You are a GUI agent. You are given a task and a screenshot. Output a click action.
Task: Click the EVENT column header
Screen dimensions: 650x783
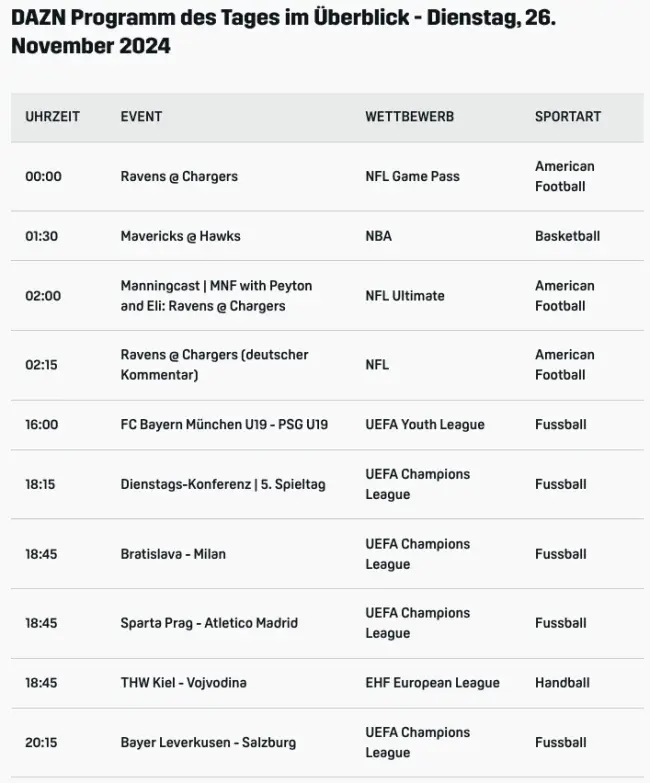click(x=141, y=117)
